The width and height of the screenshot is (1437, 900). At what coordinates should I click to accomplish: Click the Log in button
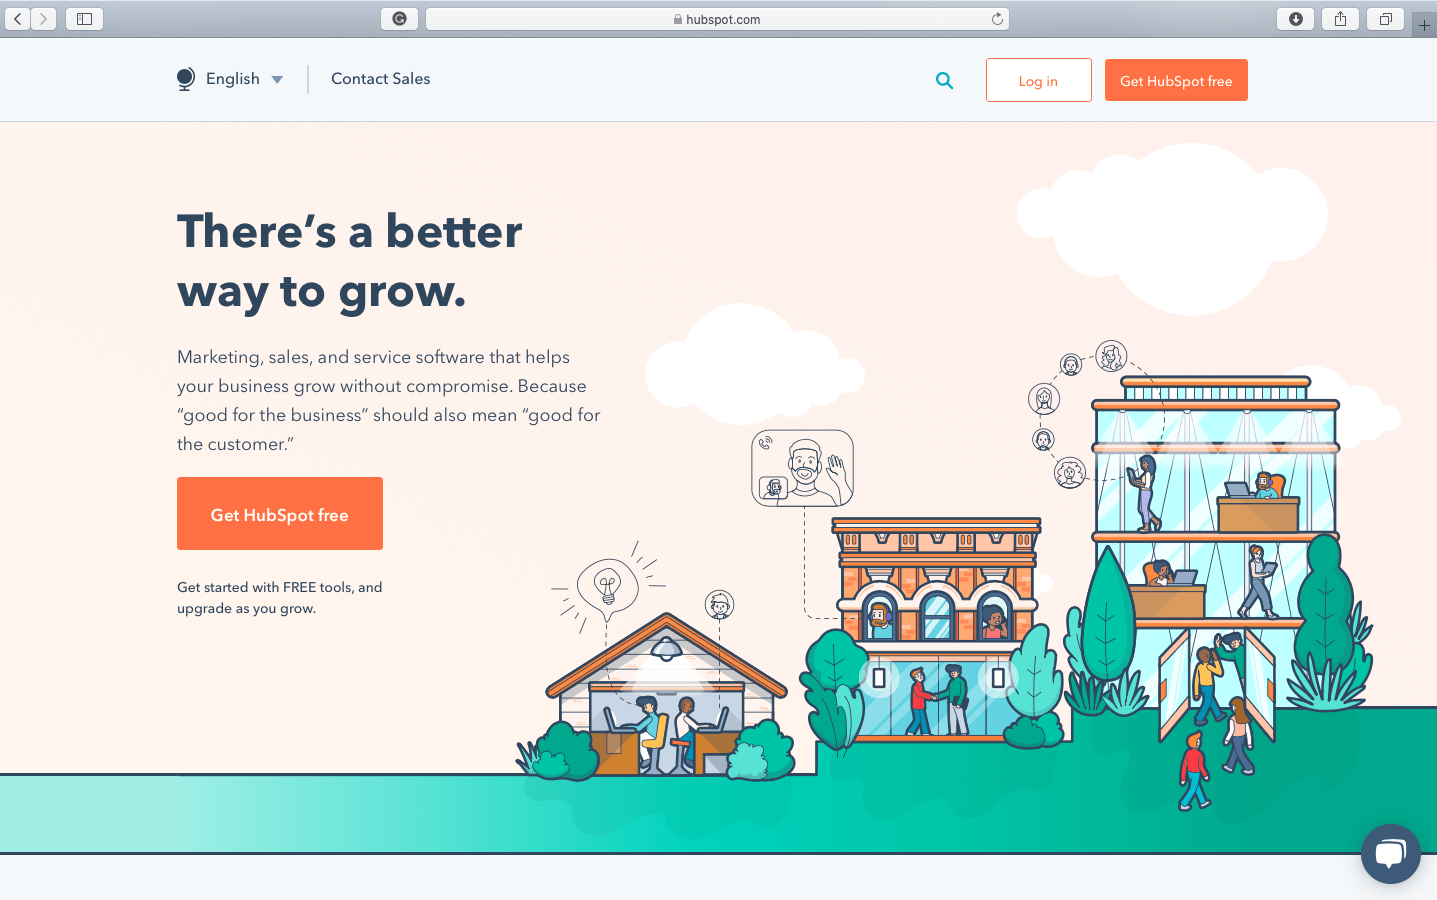(x=1038, y=80)
